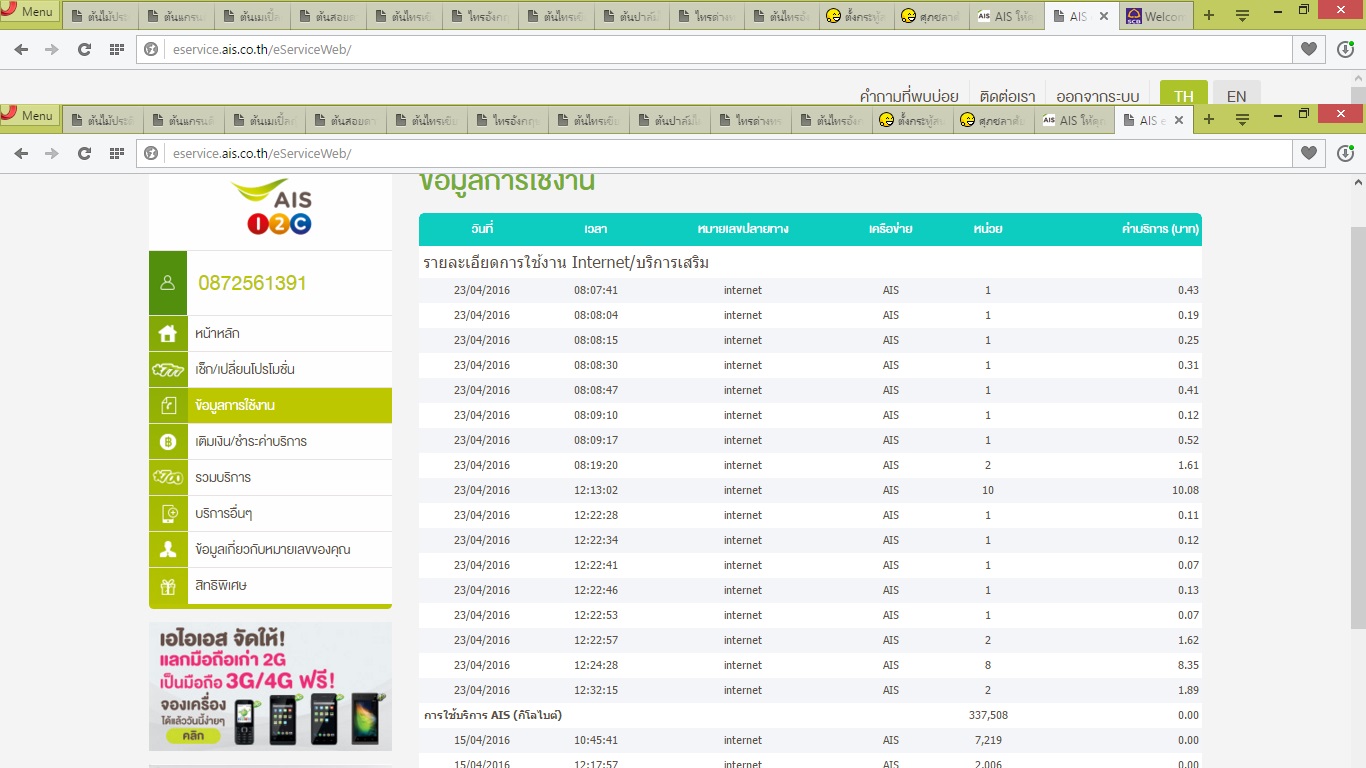Go forward in the front browser window
The height and width of the screenshot is (768, 1366).
52,153
